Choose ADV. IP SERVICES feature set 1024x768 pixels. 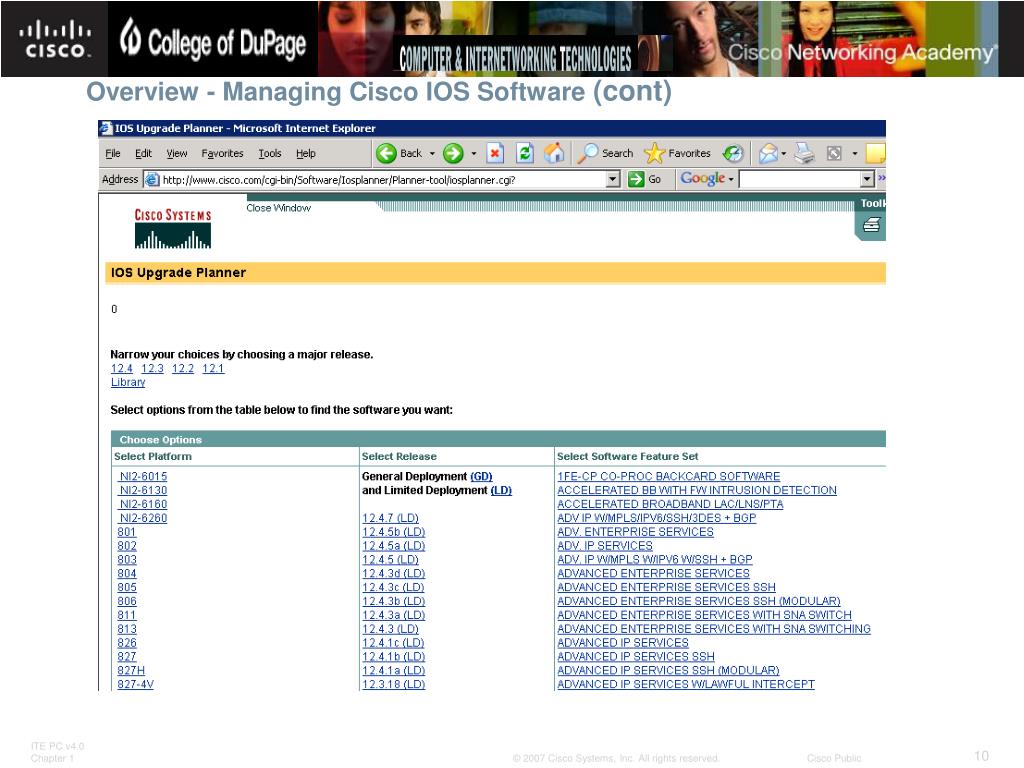[x=605, y=546]
